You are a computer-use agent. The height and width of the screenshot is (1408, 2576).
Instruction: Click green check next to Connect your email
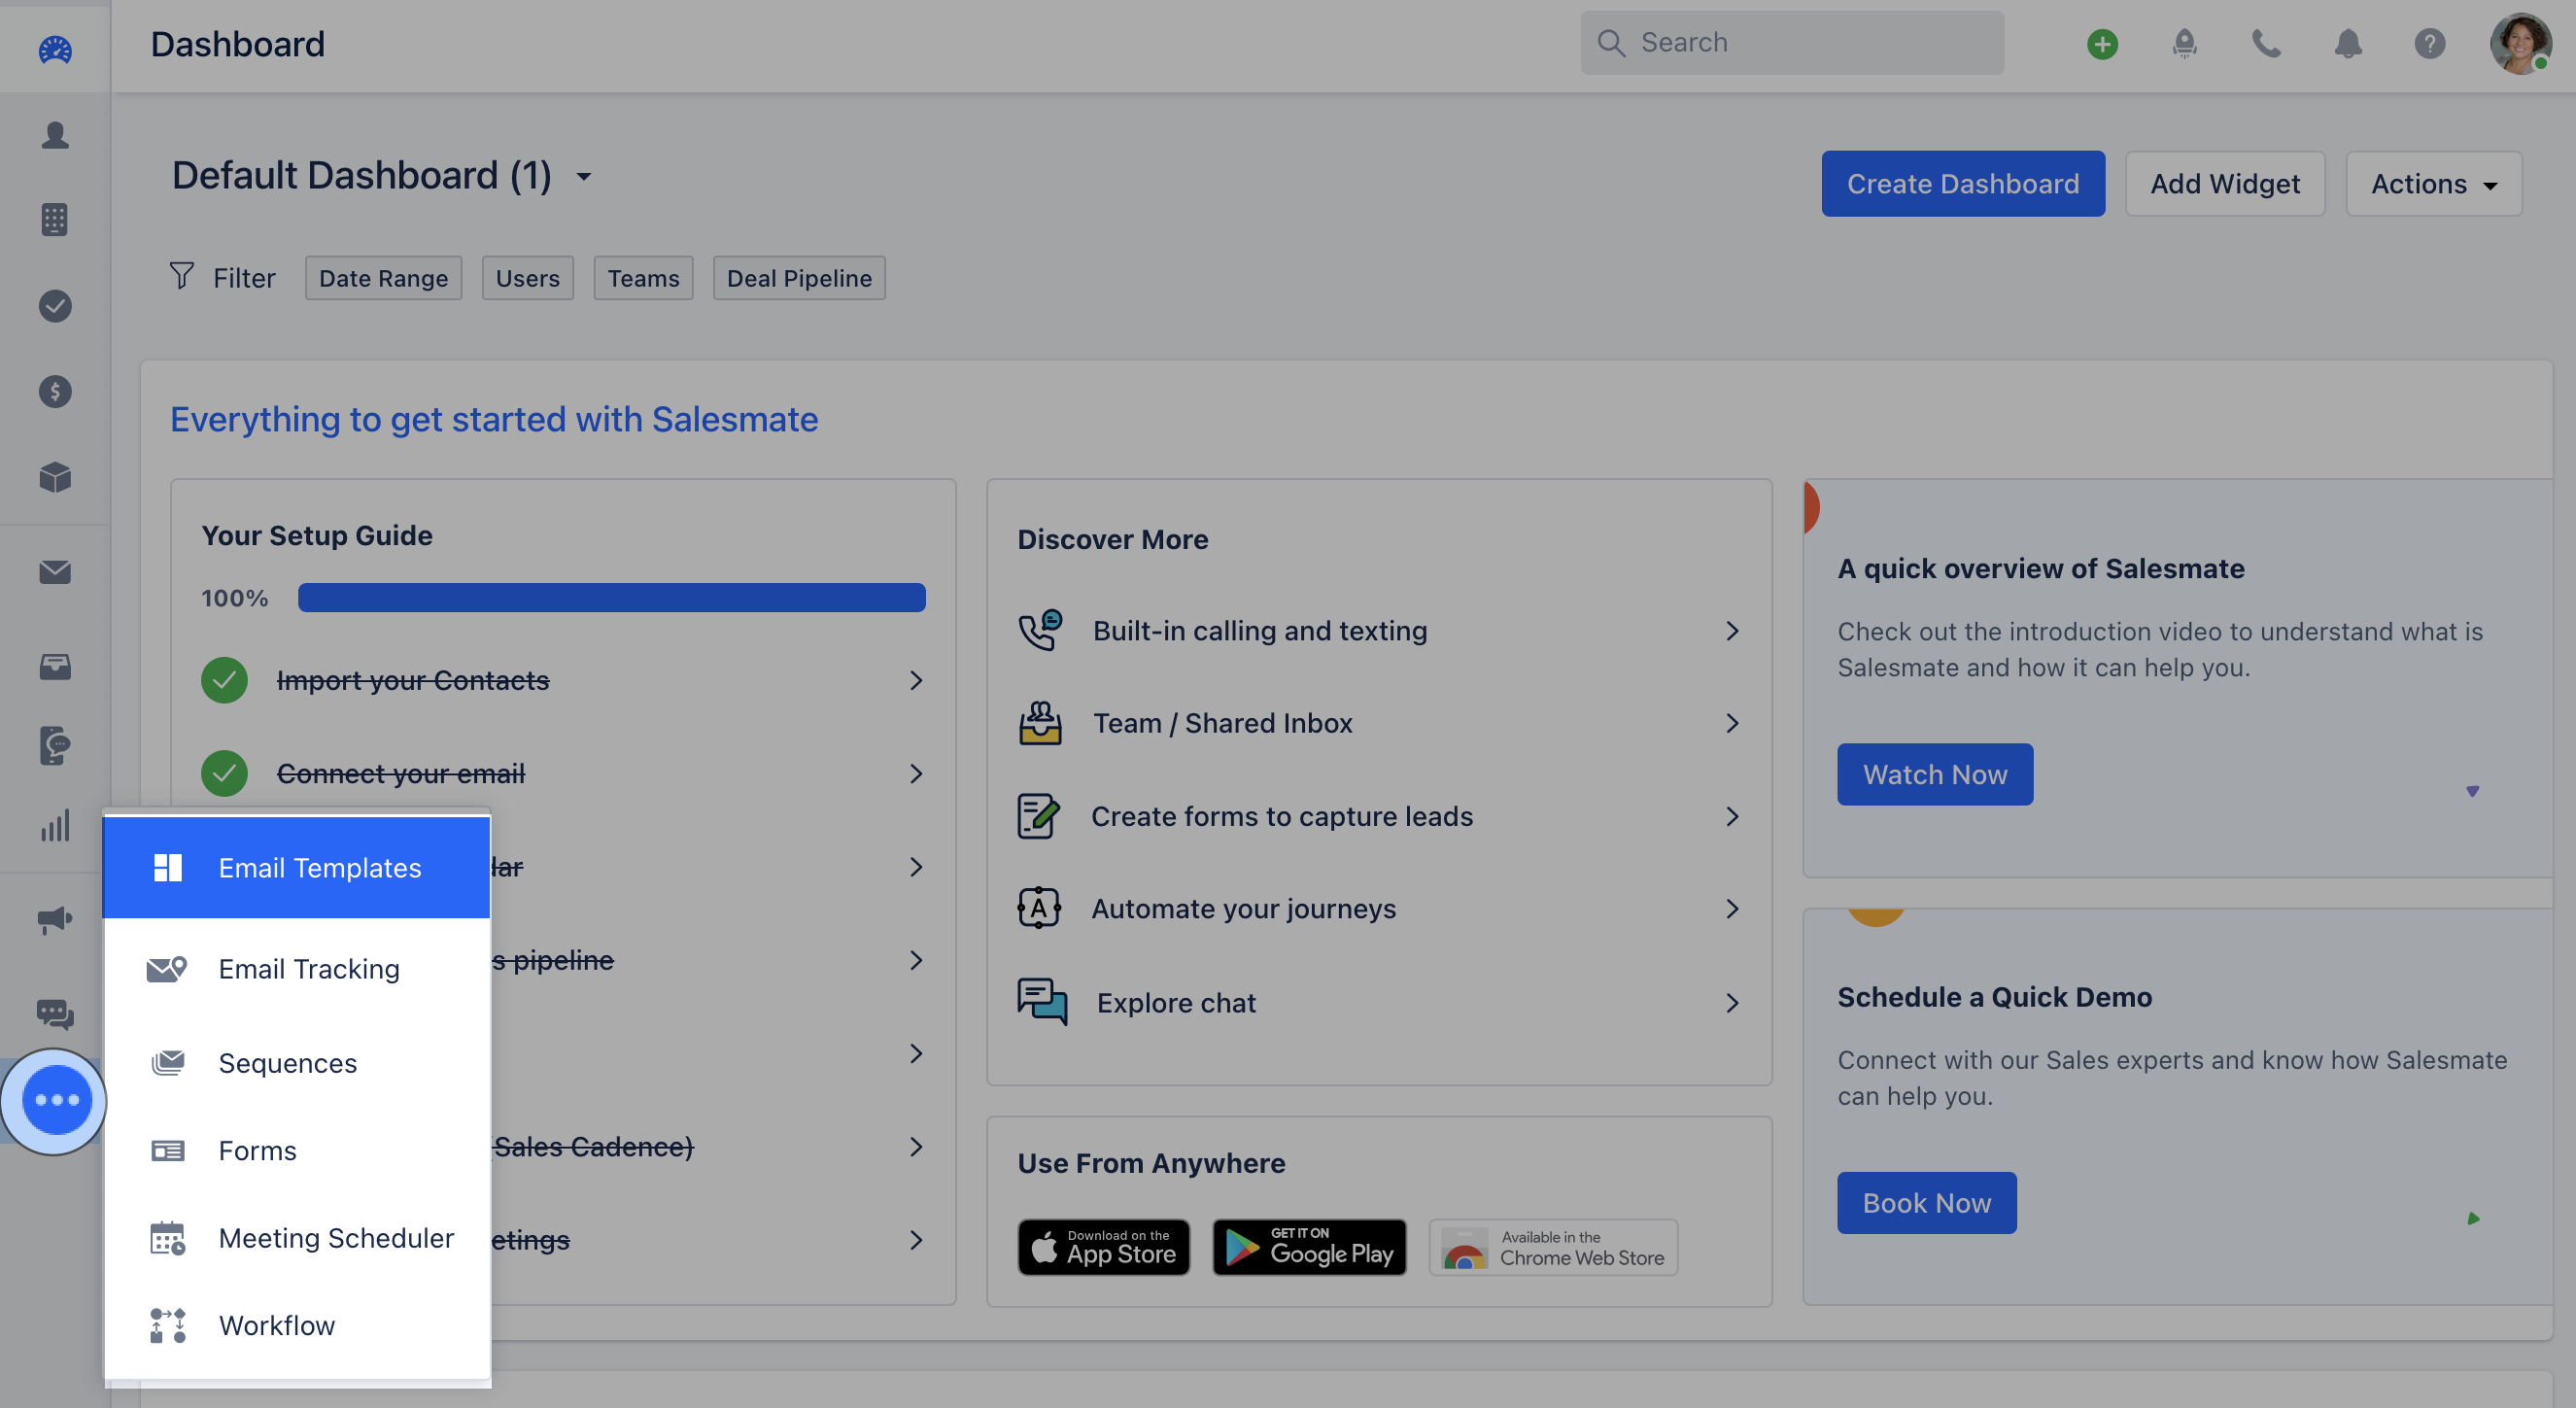coord(224,773)
